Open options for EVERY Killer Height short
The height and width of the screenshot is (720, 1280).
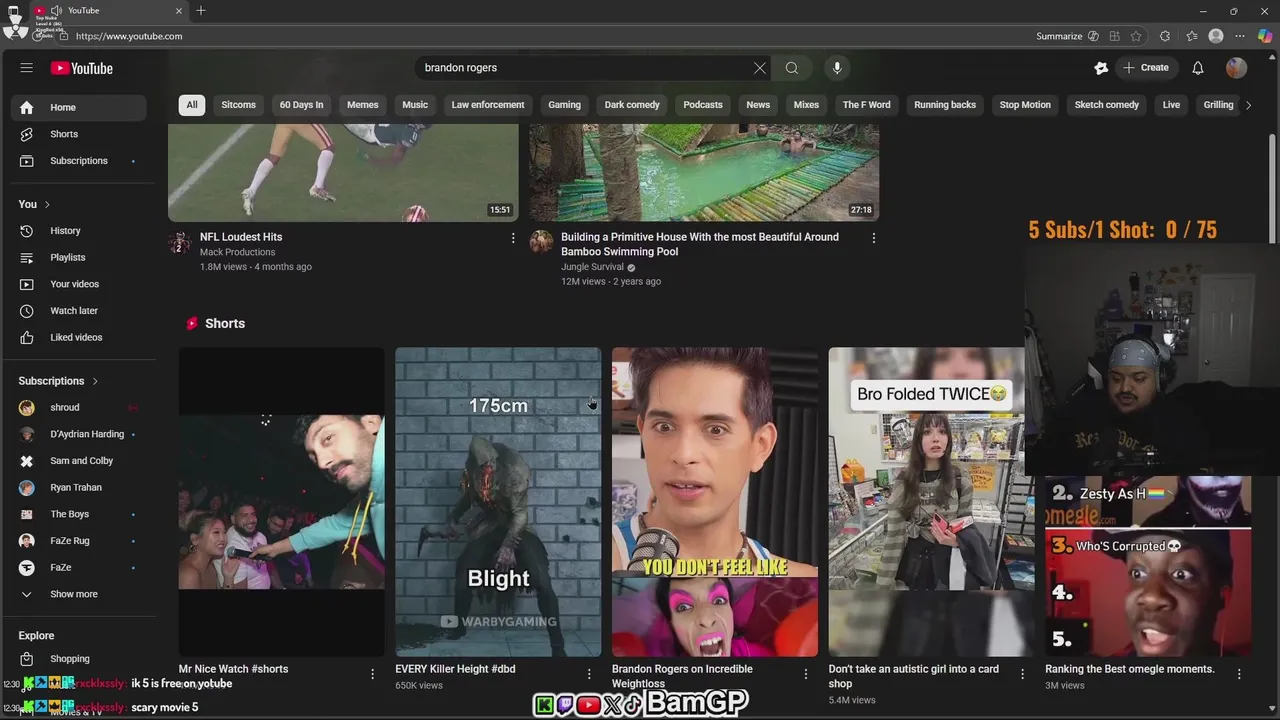[x=589, y=674]
